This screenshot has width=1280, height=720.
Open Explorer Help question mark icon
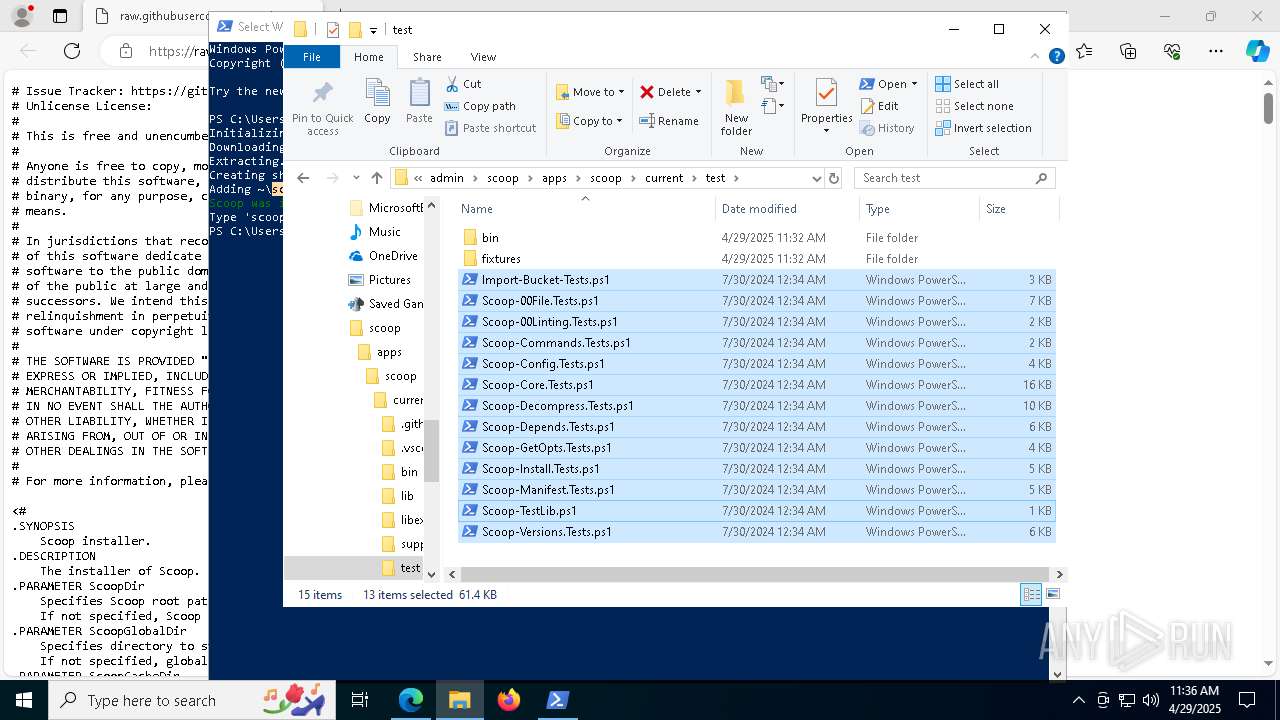tap(1056, 56)
